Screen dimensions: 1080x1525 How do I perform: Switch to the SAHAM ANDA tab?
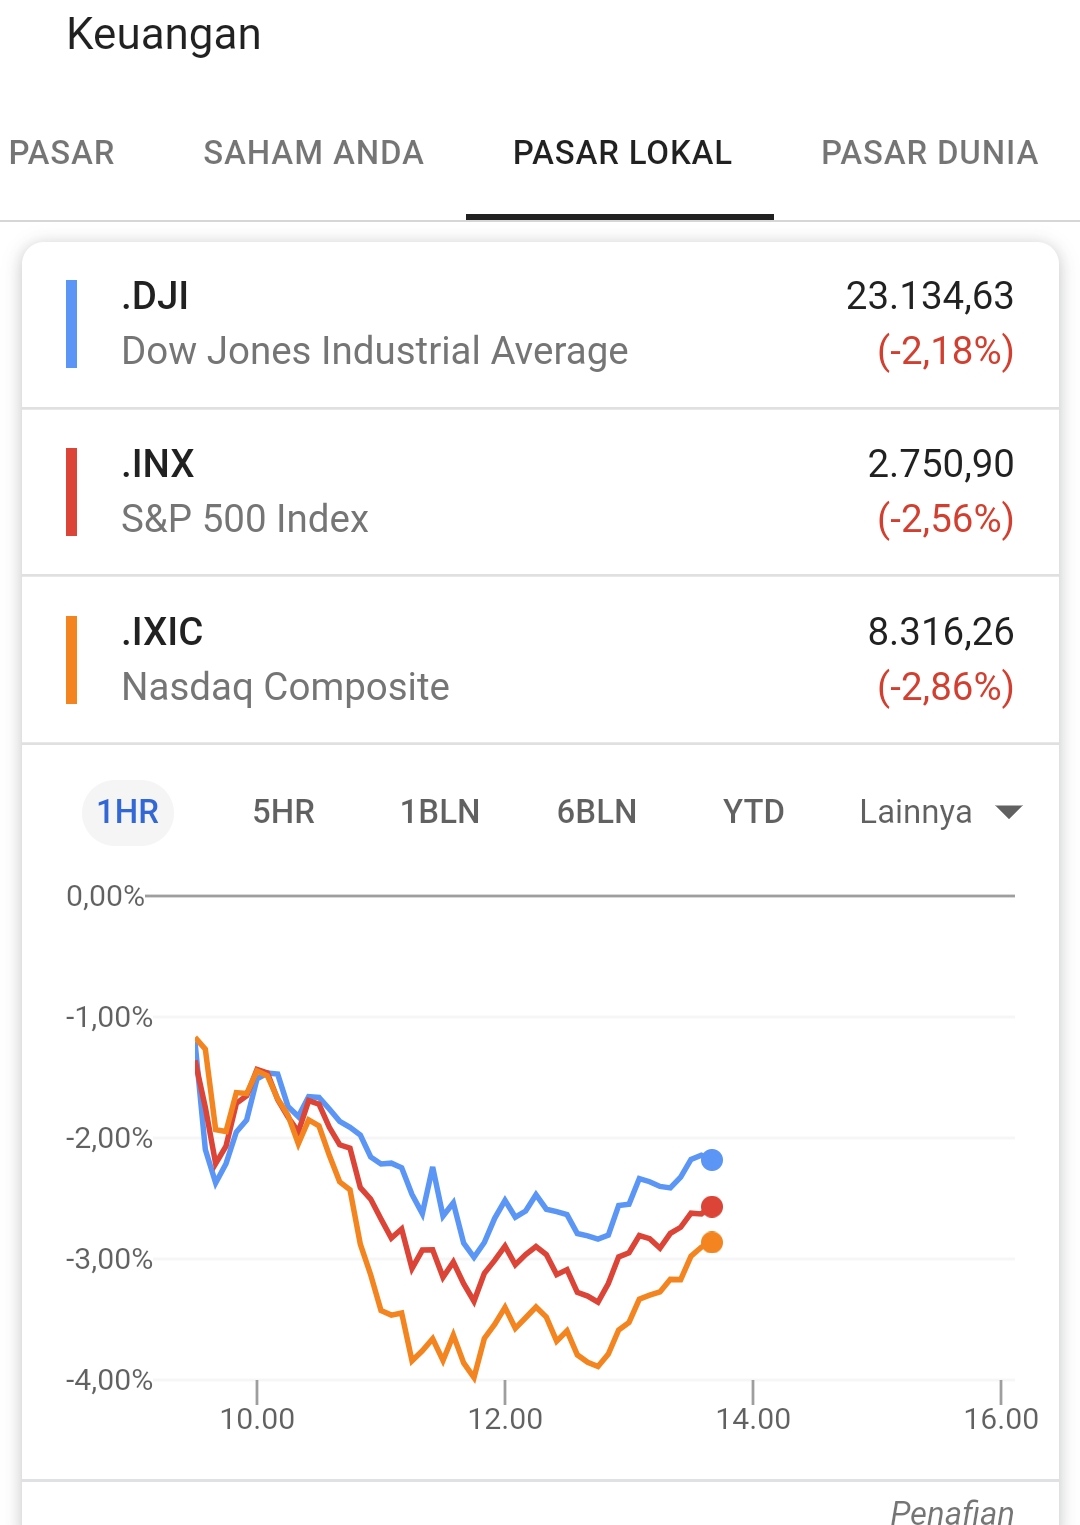coord(313,153)
